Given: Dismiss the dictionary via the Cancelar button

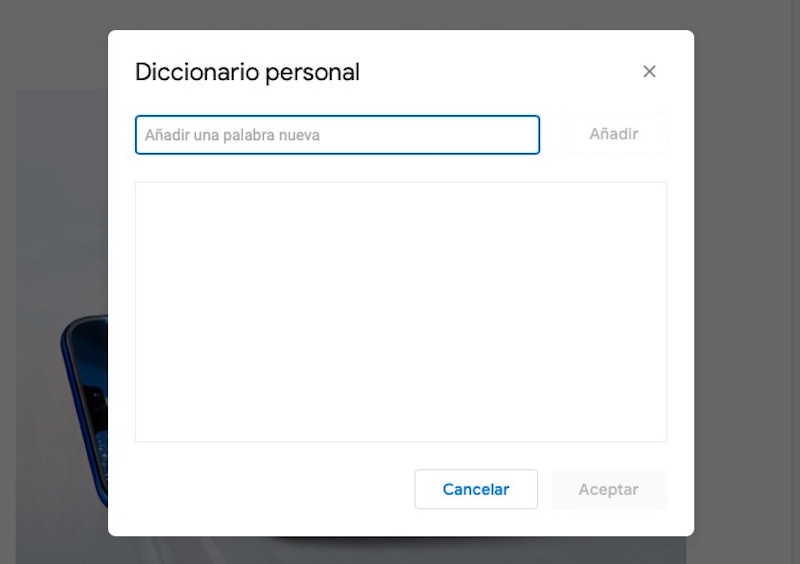Looking at the screenshot, I should (476, 490).
